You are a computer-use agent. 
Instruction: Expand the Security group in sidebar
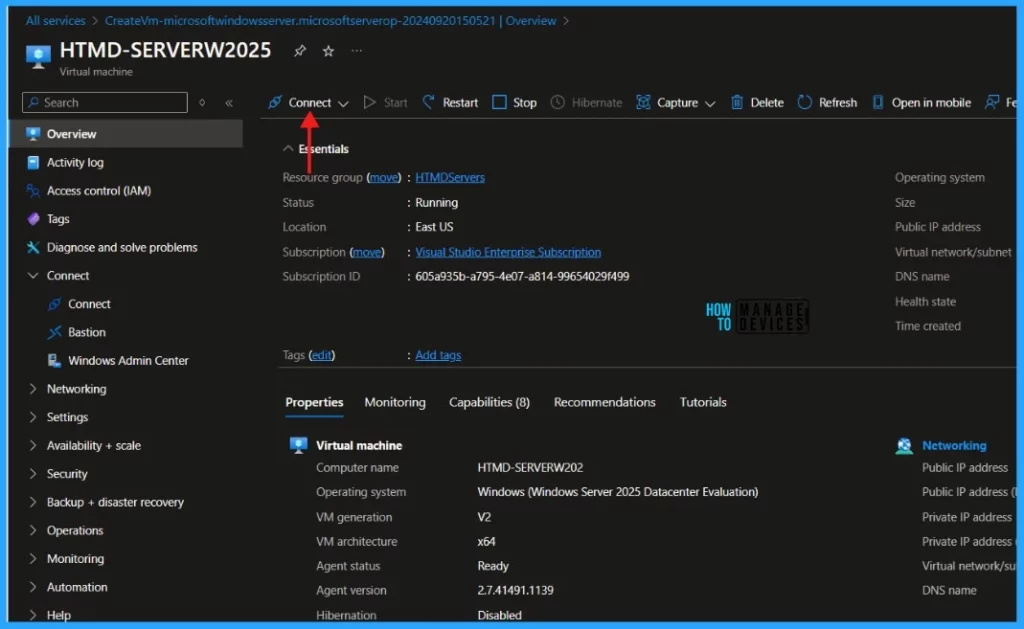[x=33, y=474]
